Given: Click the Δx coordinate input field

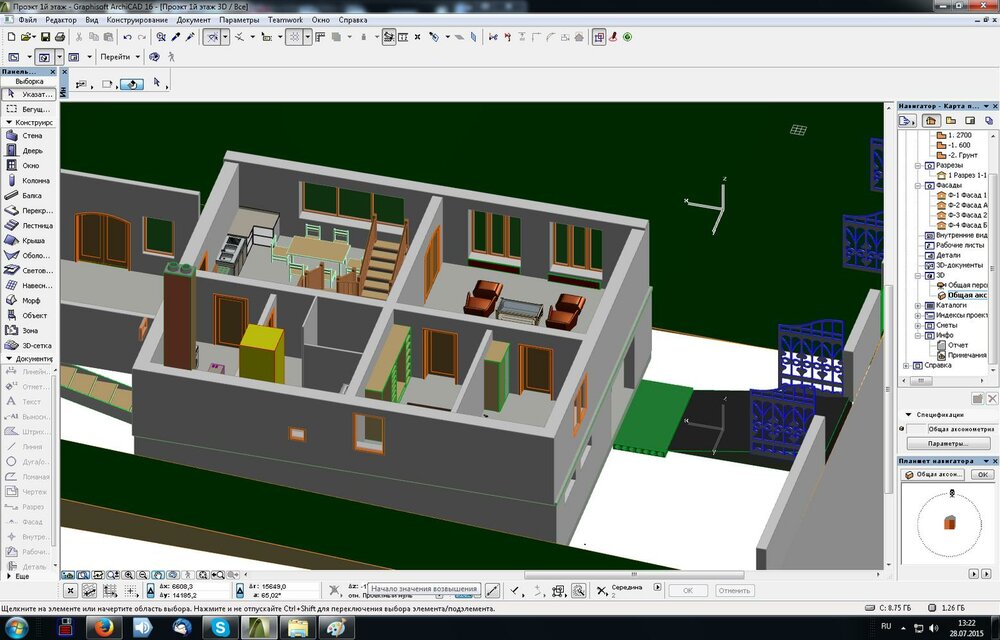Looking at the screenshot, I should 188,586.
